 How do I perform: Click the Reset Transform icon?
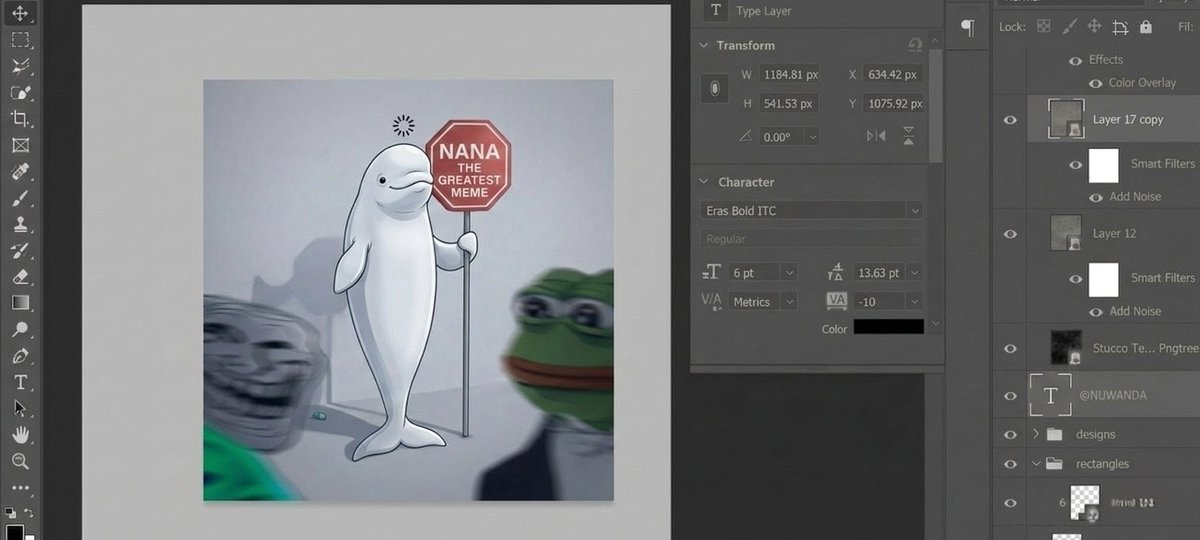coord(914,45)
